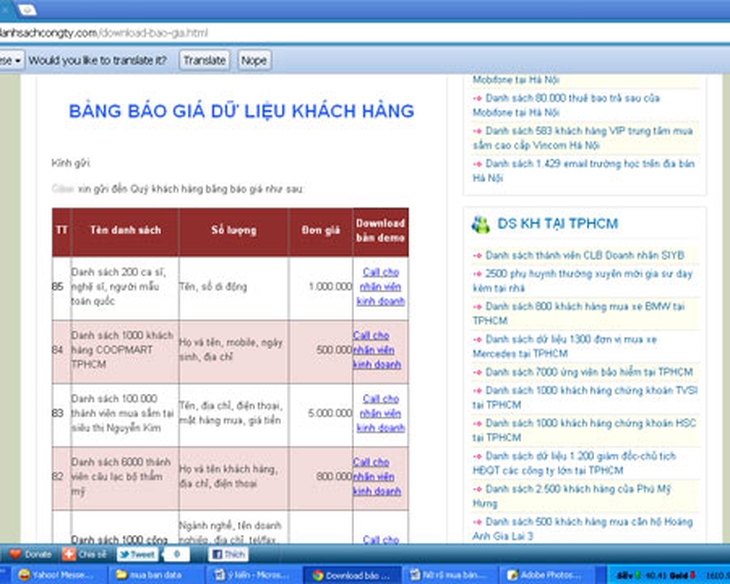Open 'Danh sách 1000 khách hàng chứng khoán TVSI'

[x=585, y=397]
